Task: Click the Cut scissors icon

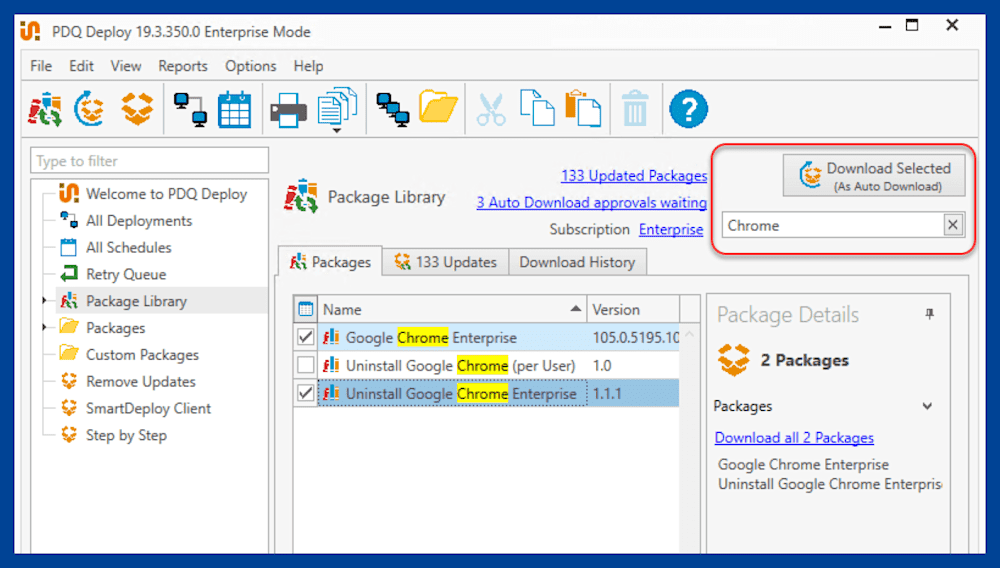Action: click(491, 109)
